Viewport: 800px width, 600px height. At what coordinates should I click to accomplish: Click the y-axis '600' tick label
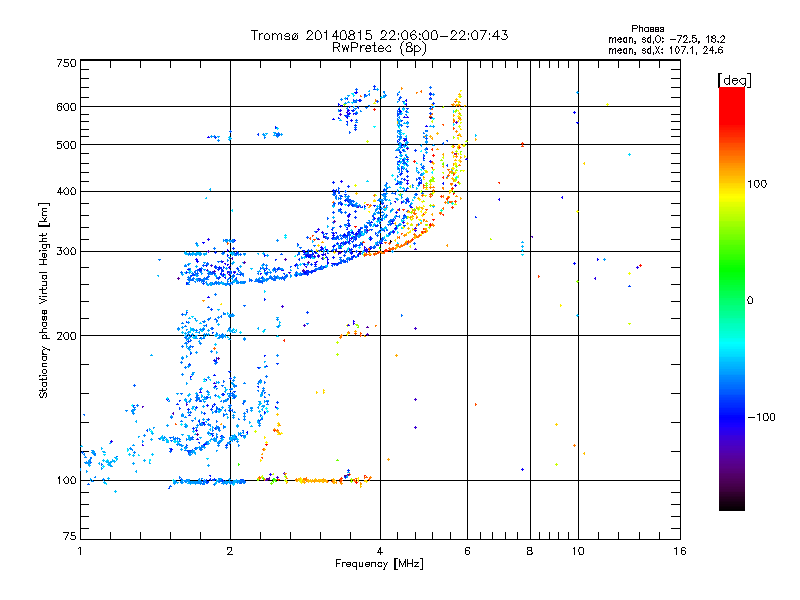click(67, 107)
